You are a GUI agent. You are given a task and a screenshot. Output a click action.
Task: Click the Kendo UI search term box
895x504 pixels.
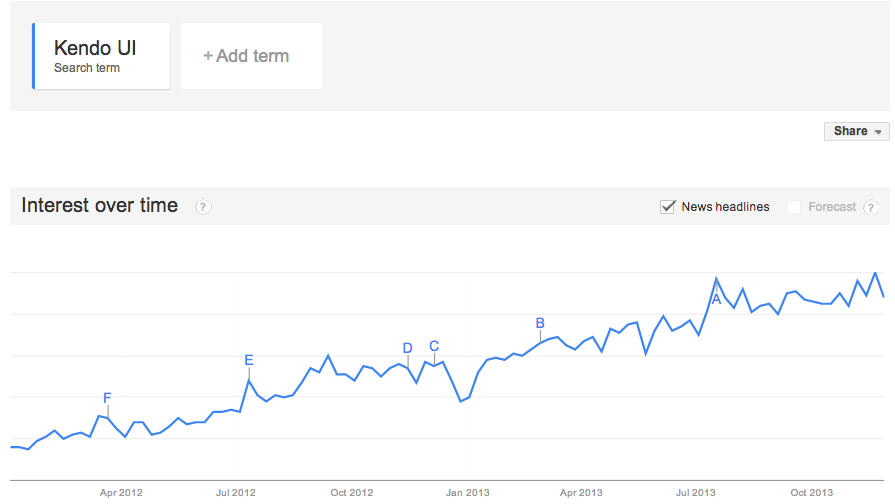tap(101, 56)
